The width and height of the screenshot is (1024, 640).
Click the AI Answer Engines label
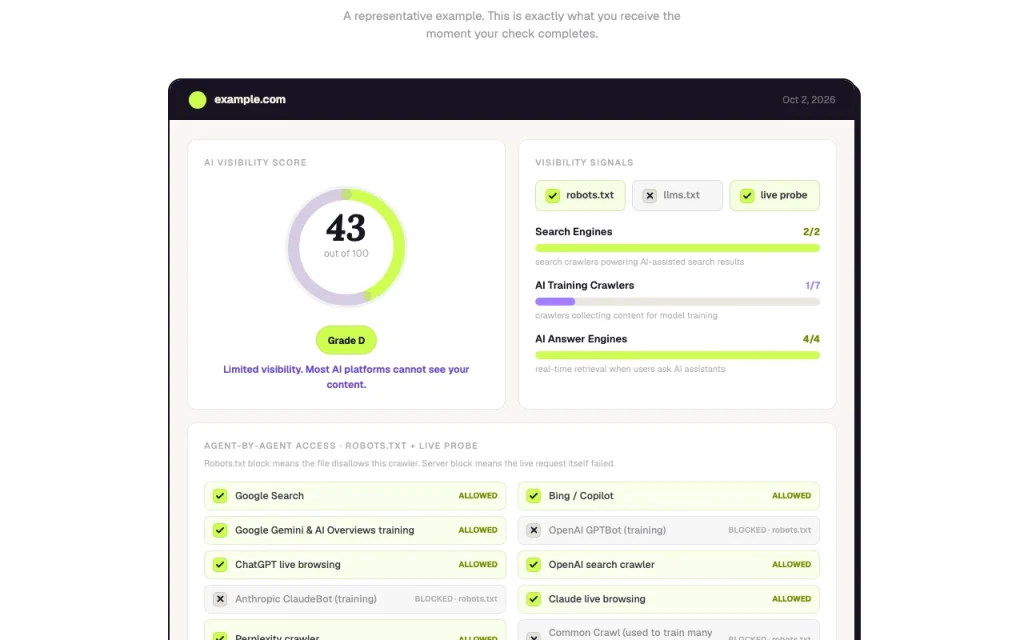(581, 339)
